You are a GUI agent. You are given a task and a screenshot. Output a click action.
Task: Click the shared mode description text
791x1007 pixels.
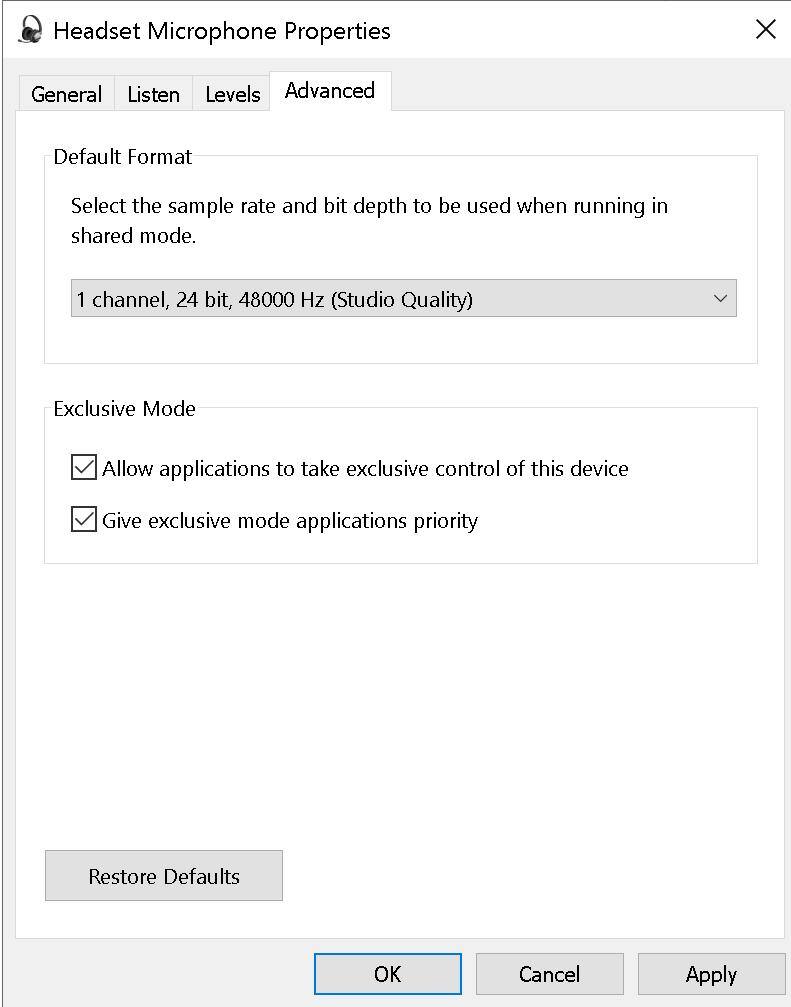click(x=368, y=221)
